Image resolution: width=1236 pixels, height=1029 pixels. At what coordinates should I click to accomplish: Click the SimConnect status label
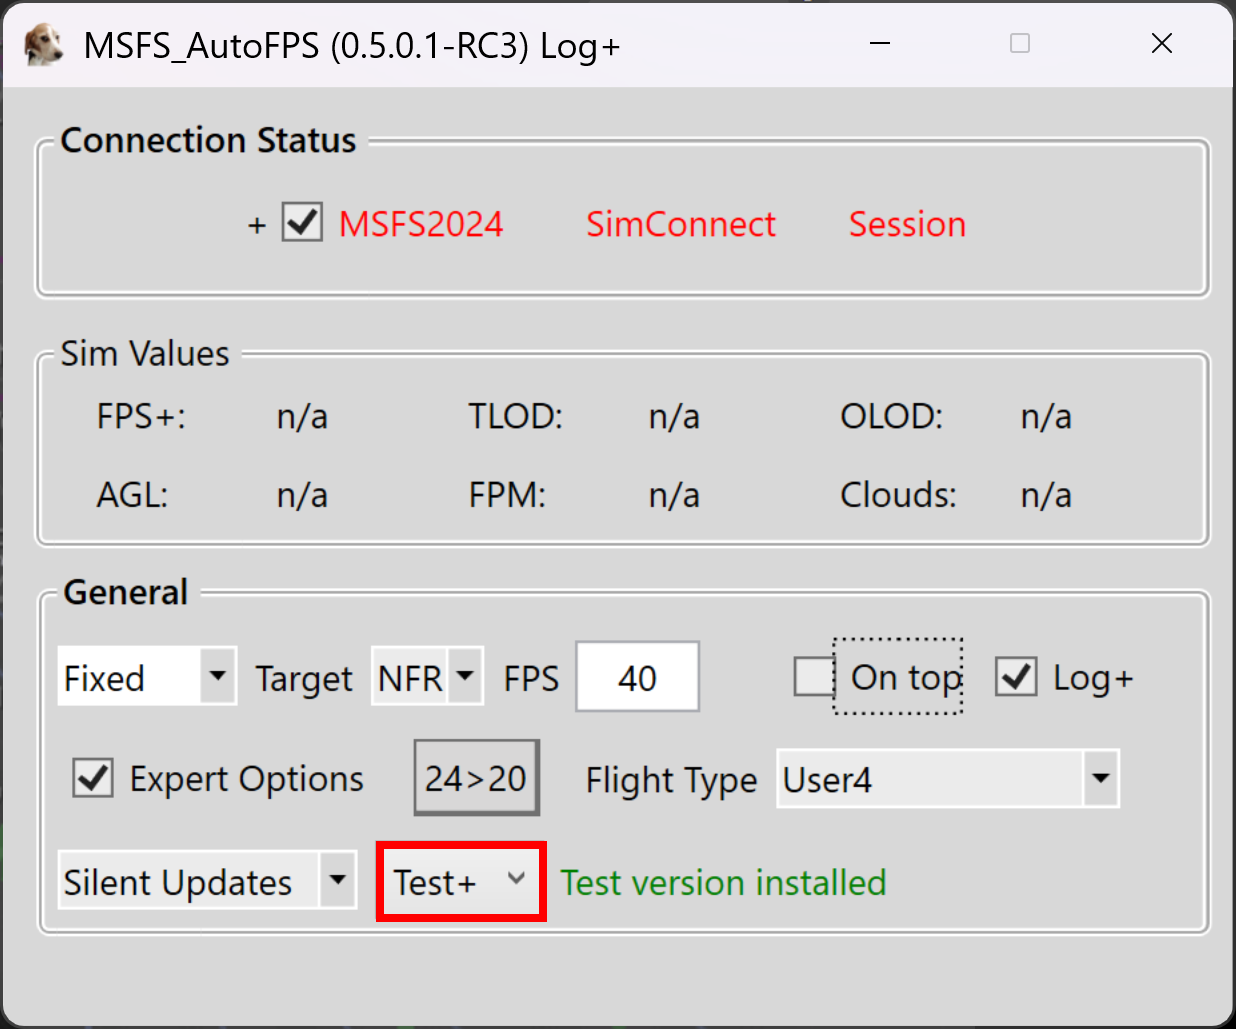pos(681,224)
